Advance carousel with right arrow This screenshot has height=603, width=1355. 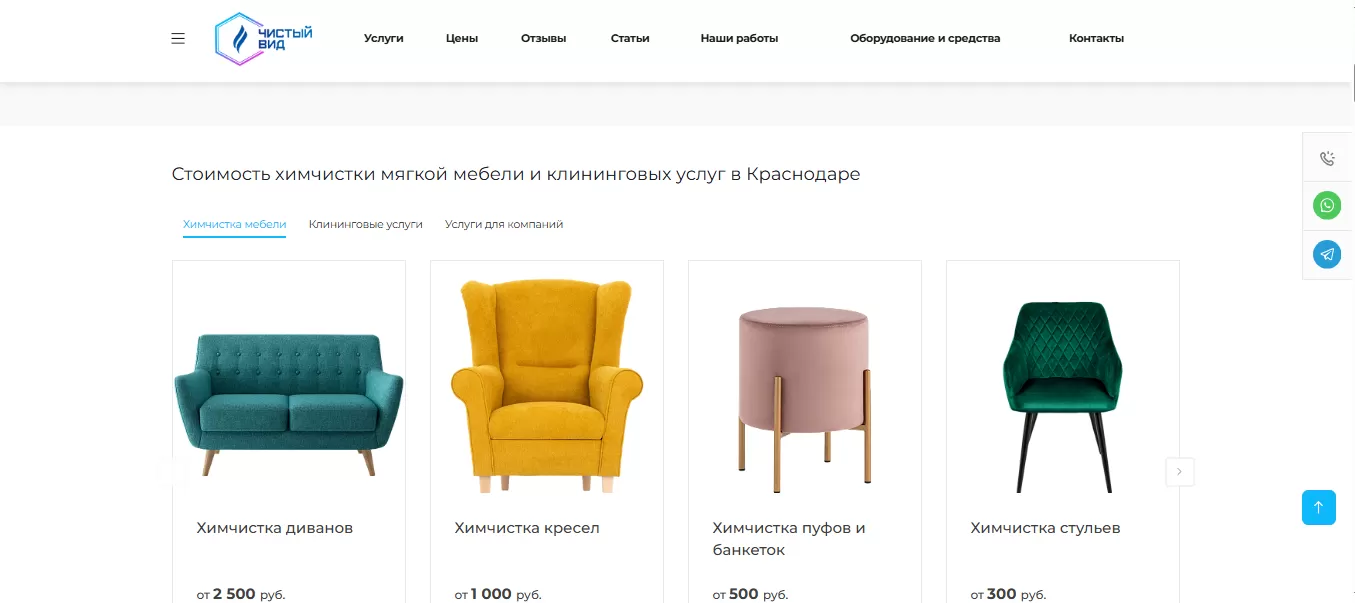click(1180, 471)
